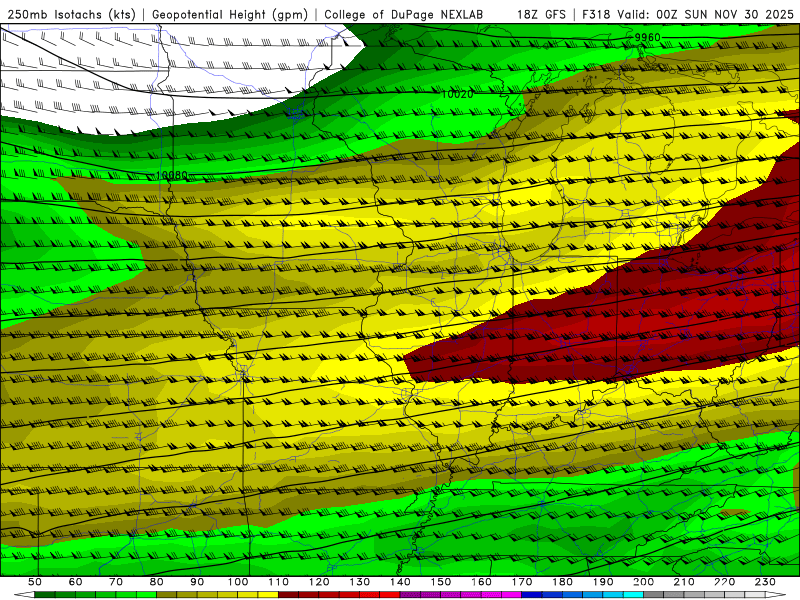Click the 90 value on the color scale

(x=197, y=582)
